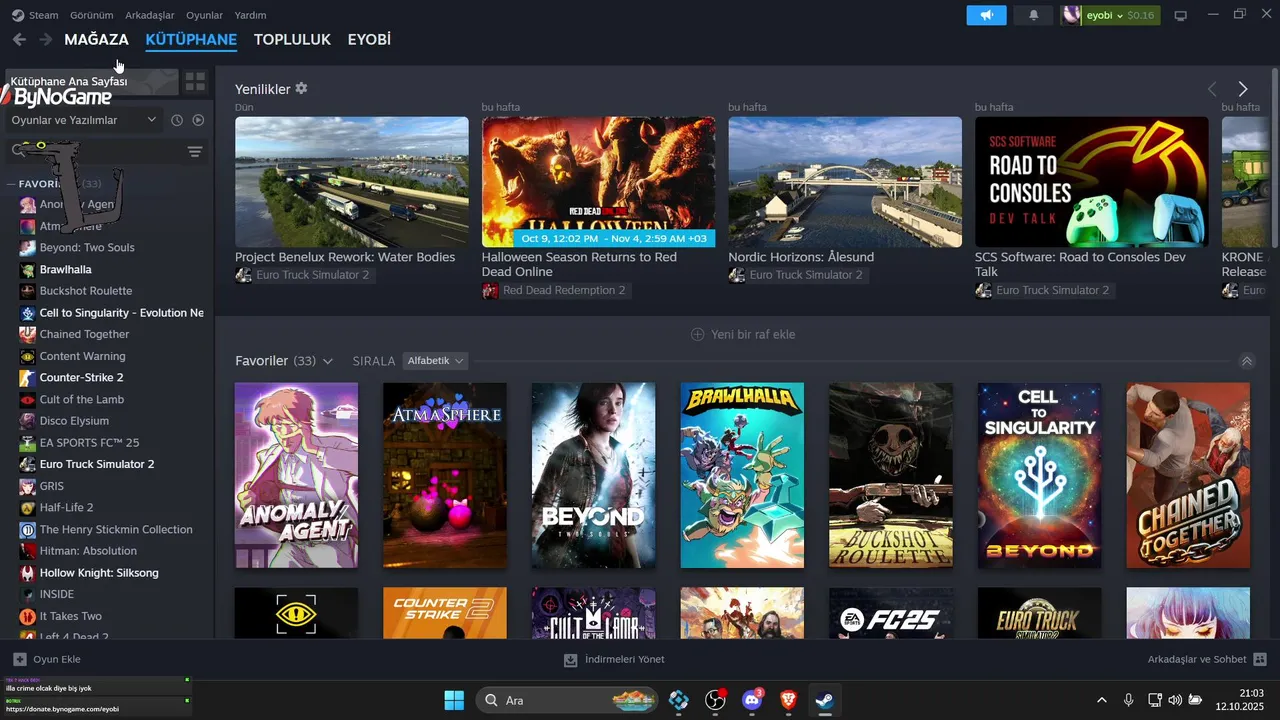Viewport: 1280px width, 720px height.
Task: Select Beyond: Two Souls in sidebar
Action: point(87,247)
